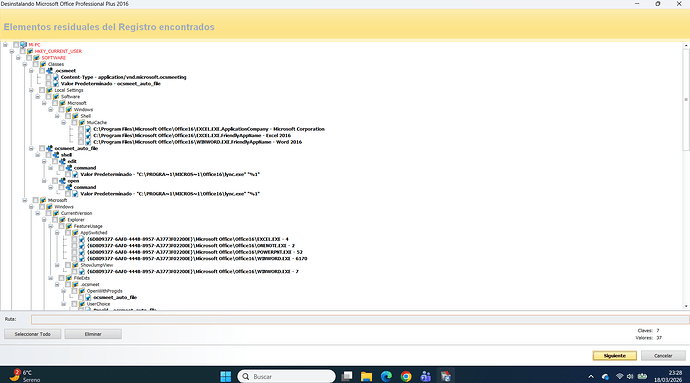Select 'Valor Predeterminado - ocsmeet_auto_file' row

[x=110, y=84]
